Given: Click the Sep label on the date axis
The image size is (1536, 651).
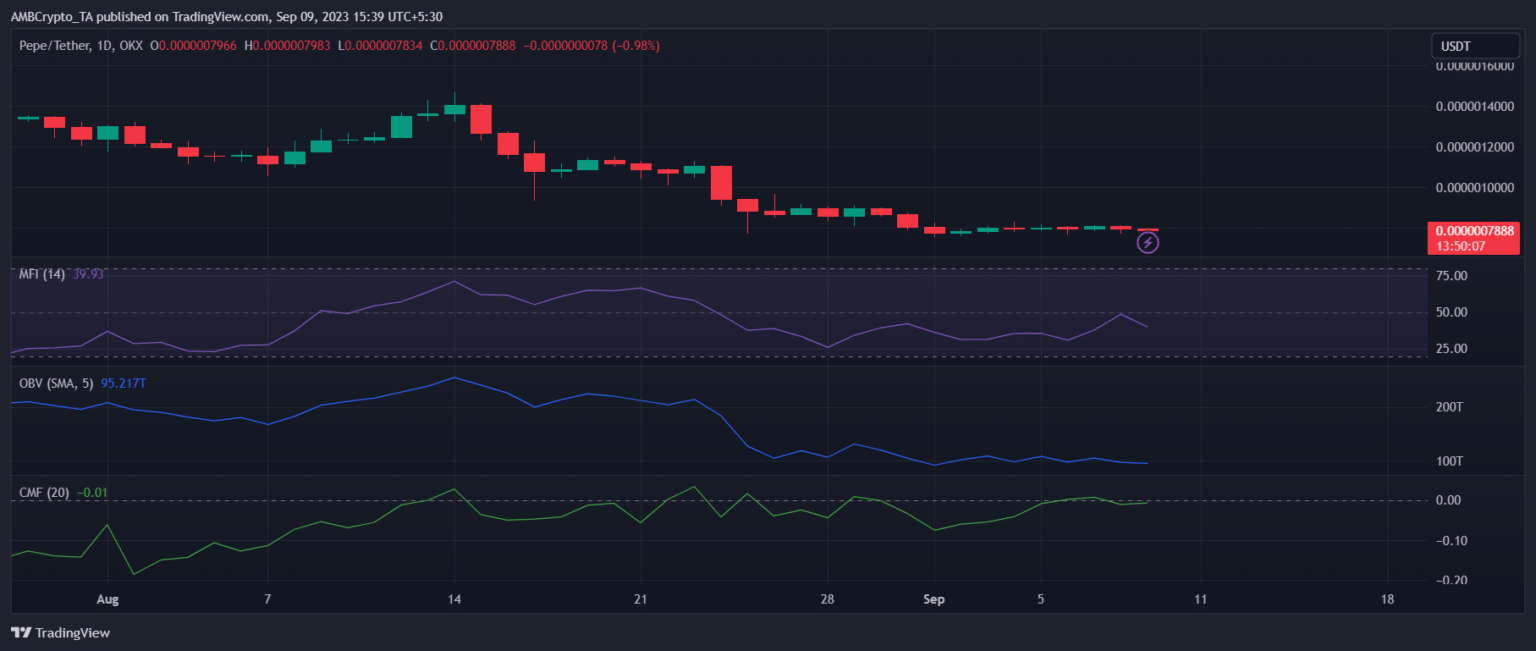Looking at the screenshot, I should (x=934, y=600).
